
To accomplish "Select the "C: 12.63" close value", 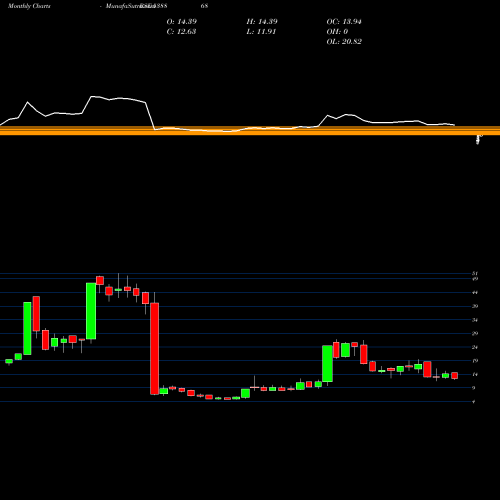I will [181, 32].
